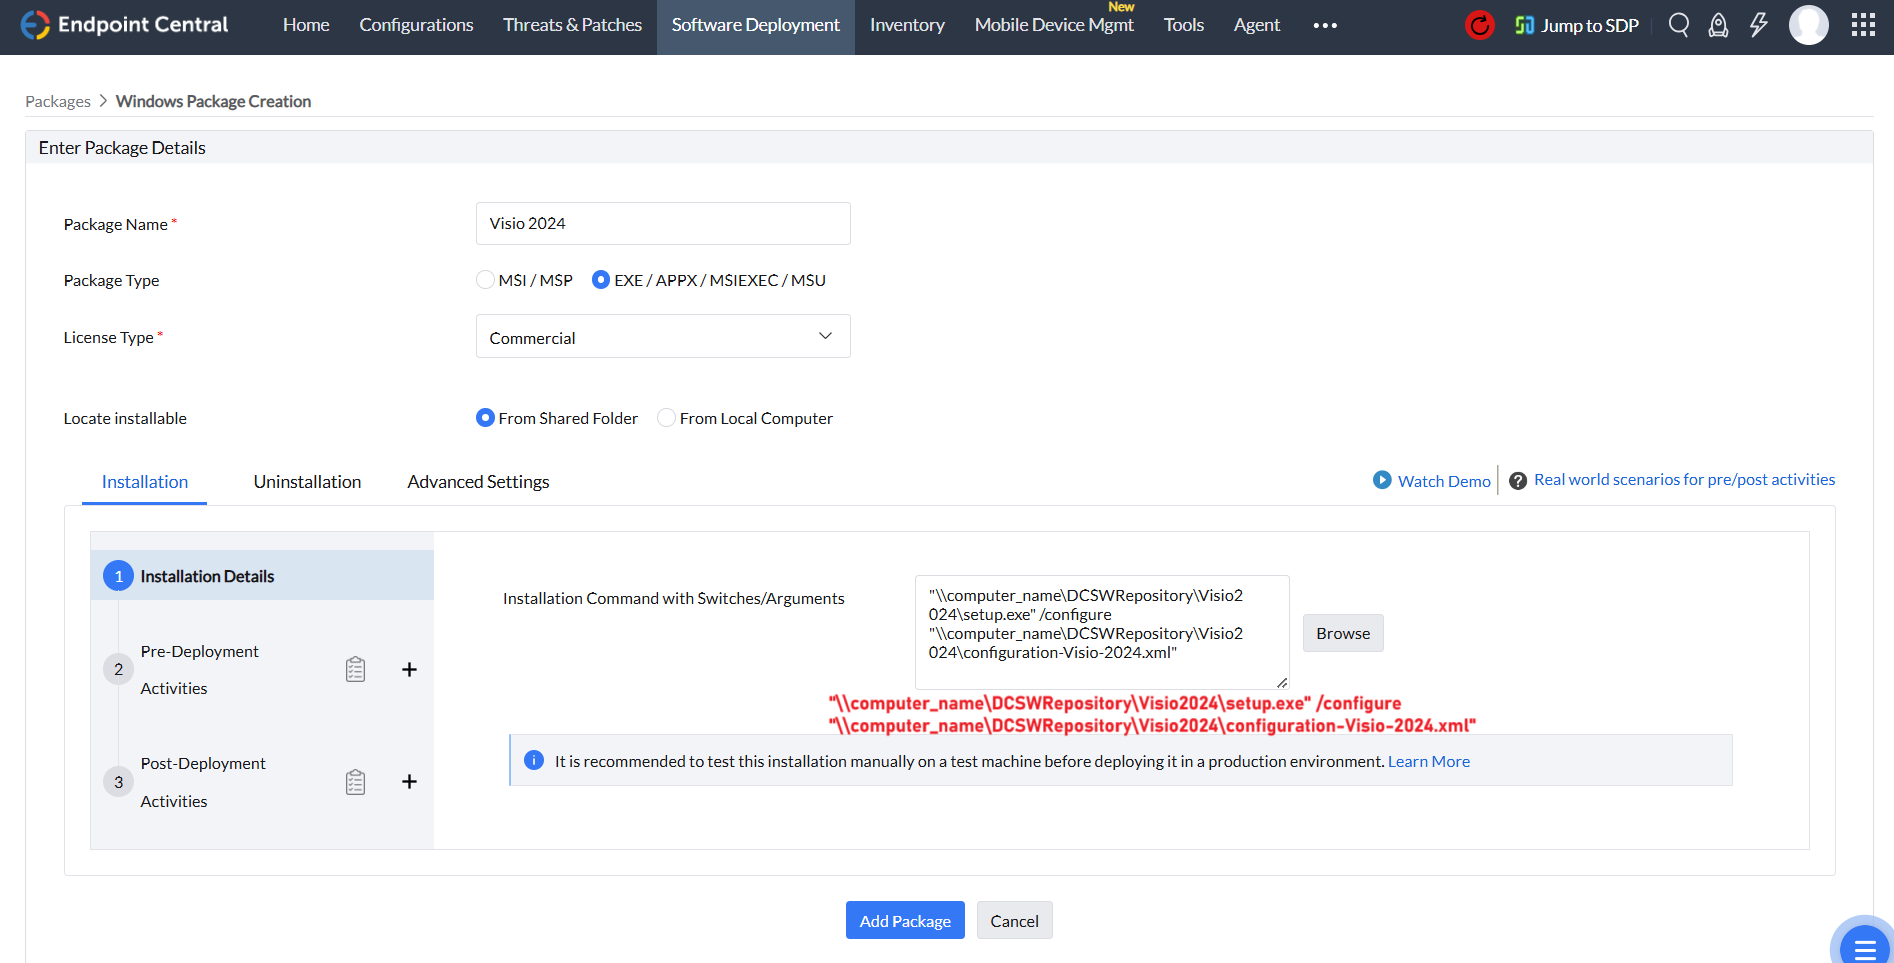Choose From Local Computer option
The width and height of the screenshot is (1894, 963).
click(666, 418)
